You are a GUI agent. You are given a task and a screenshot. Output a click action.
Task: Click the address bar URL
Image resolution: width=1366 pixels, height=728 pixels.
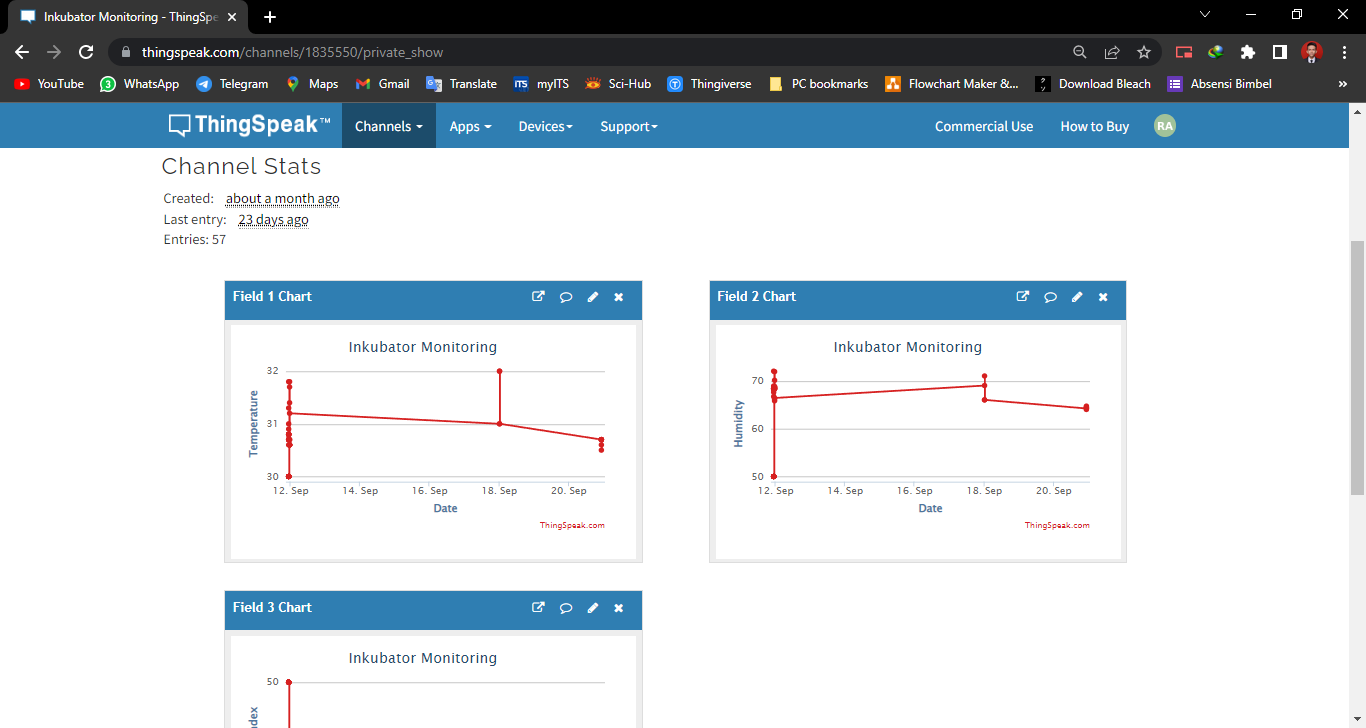click(292, 52)
